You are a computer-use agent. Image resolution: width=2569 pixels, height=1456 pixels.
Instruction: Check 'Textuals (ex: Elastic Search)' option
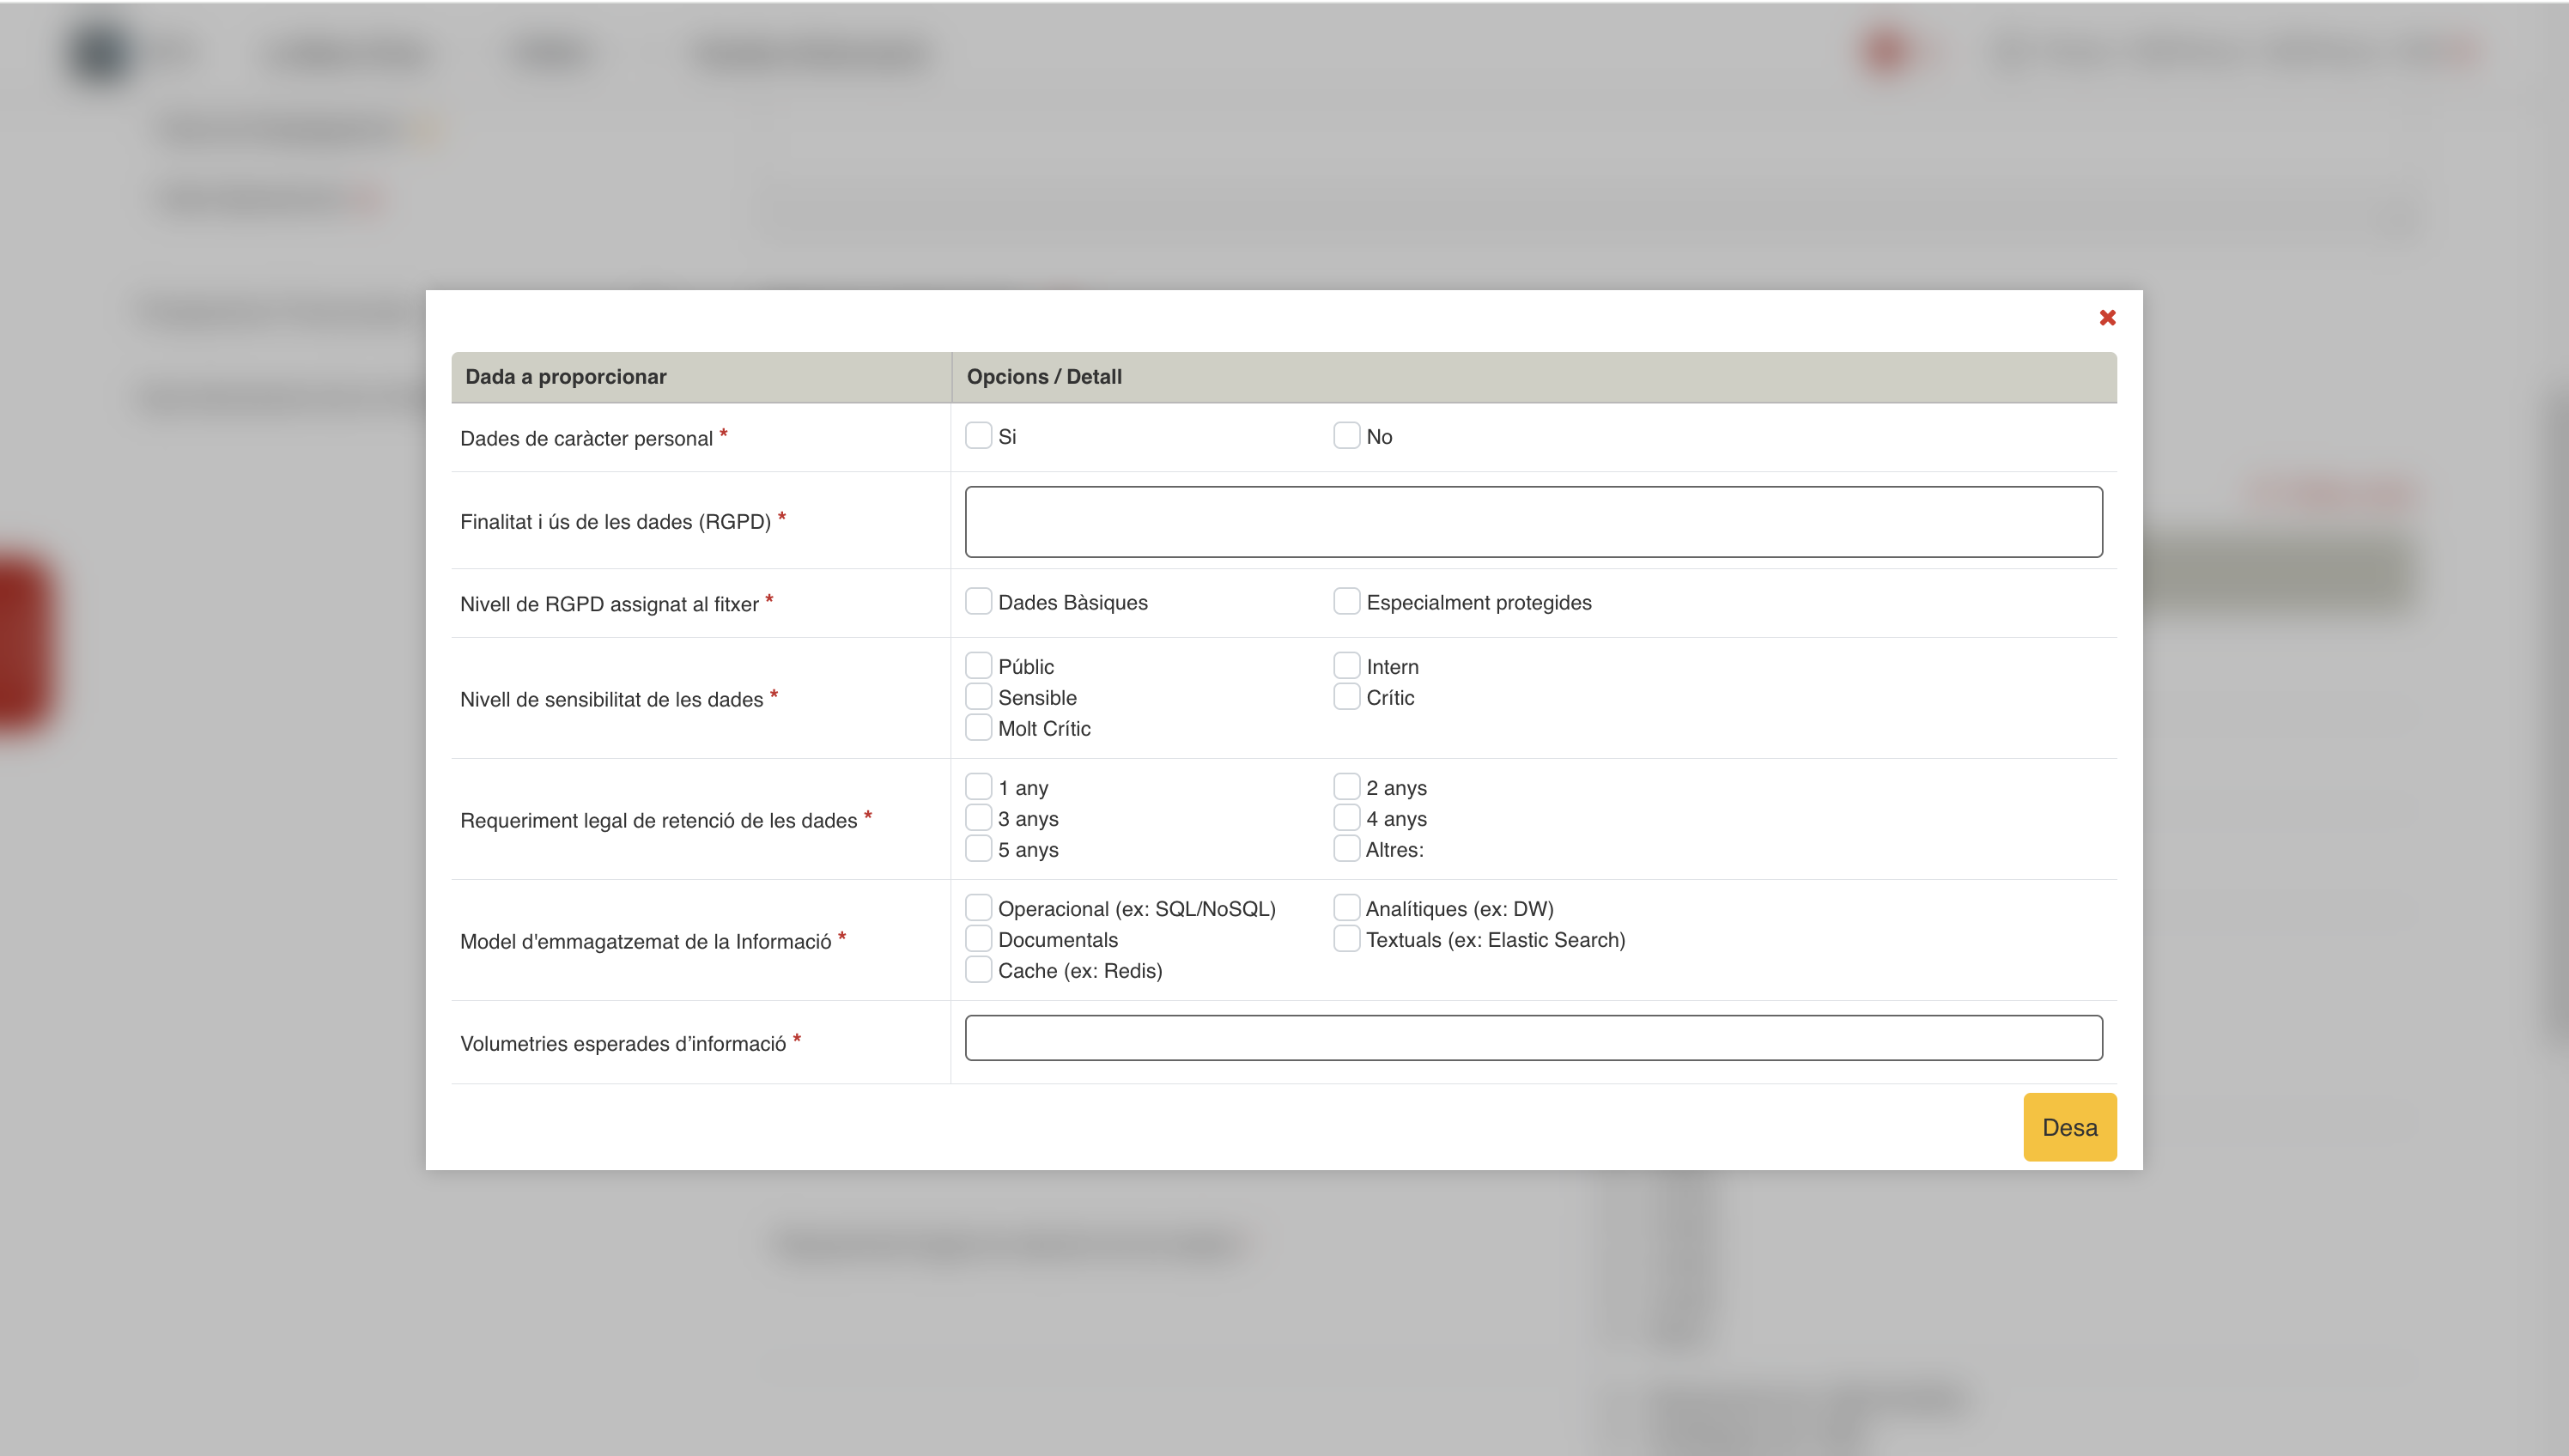(x=1346, y=939)
